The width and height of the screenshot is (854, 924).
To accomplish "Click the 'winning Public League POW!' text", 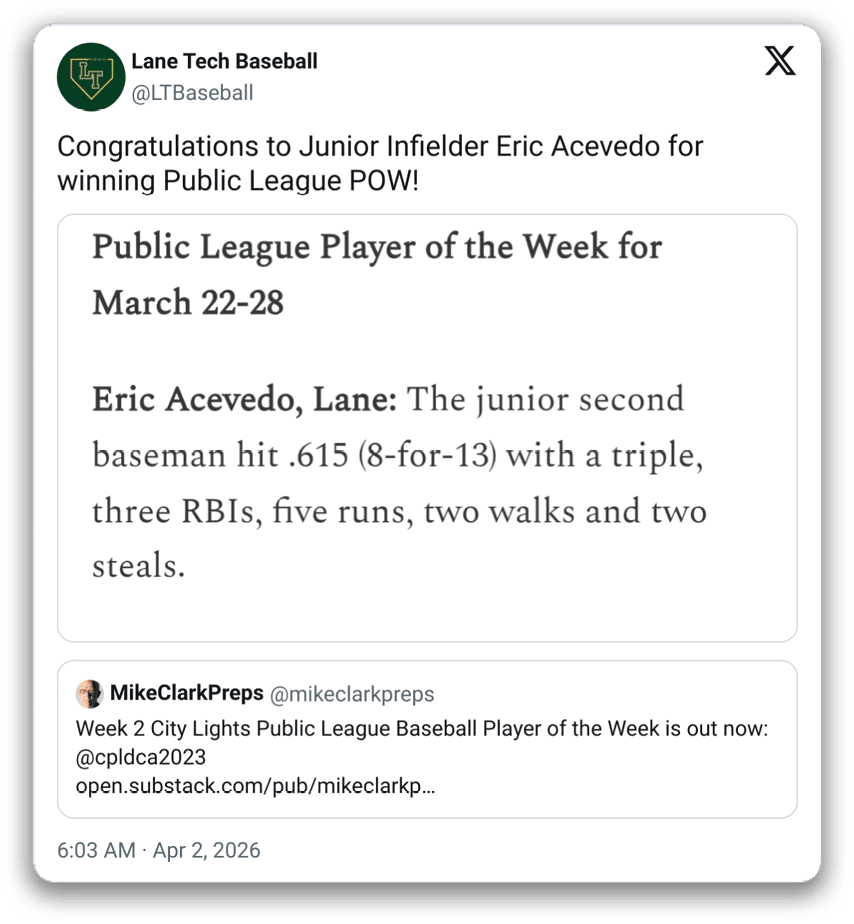I will click(x=237, y=182).
